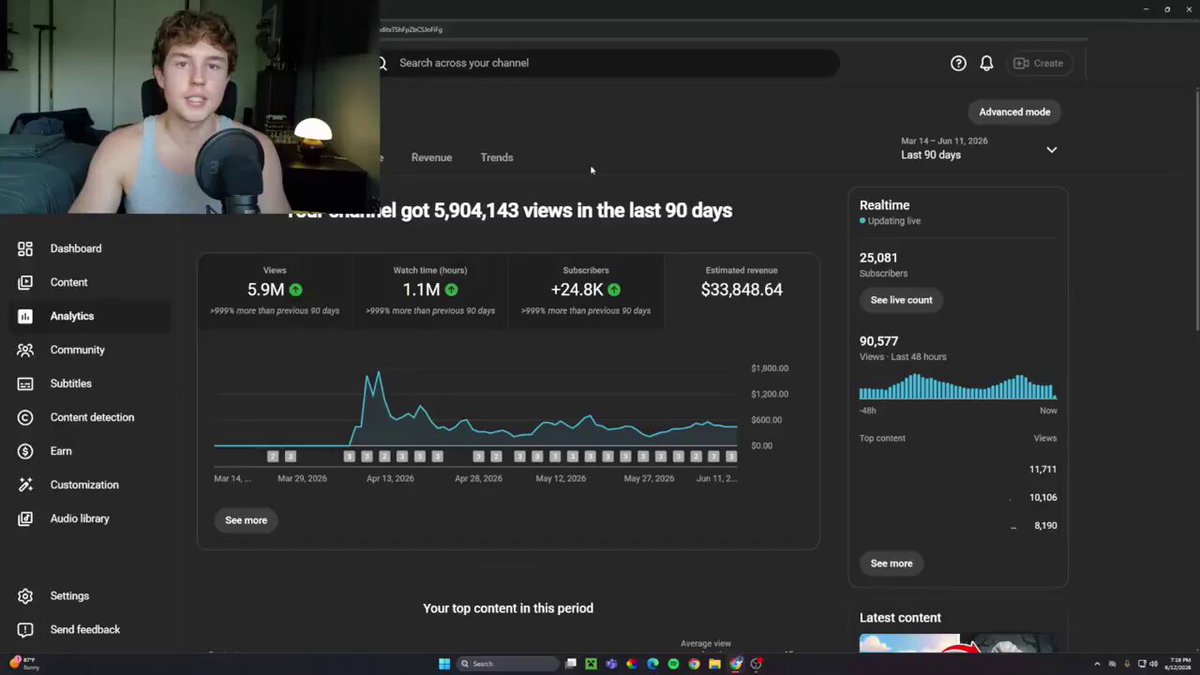Image resolution: width=1200 pixels, height=675 pixels.
Task: Select the Estimated revenue metric card
Action: 741,291
